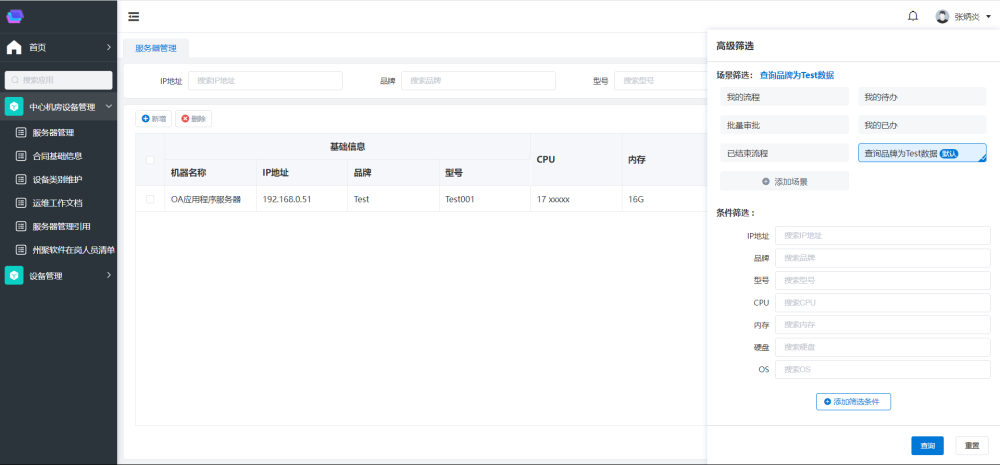Image resolution: width=1000 pixels, height=465 pixels.
Task: Toggle the sidebar collapse hamburger icon
Action: 134,16
